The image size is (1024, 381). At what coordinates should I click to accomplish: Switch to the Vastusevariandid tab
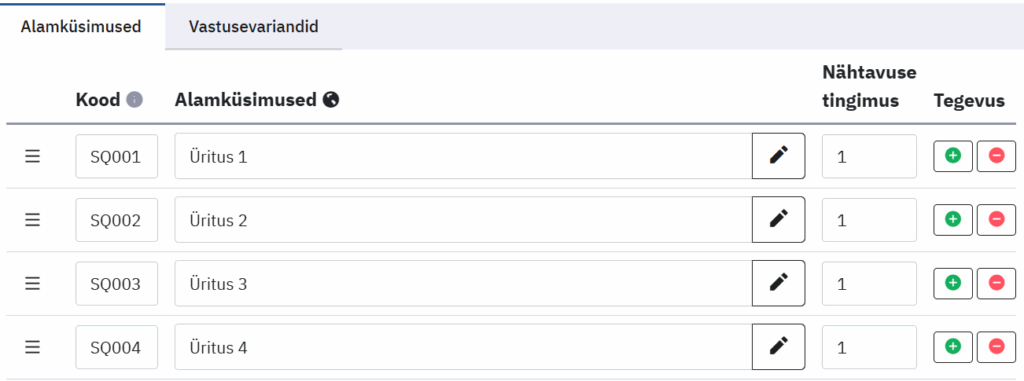pos(253,27)
